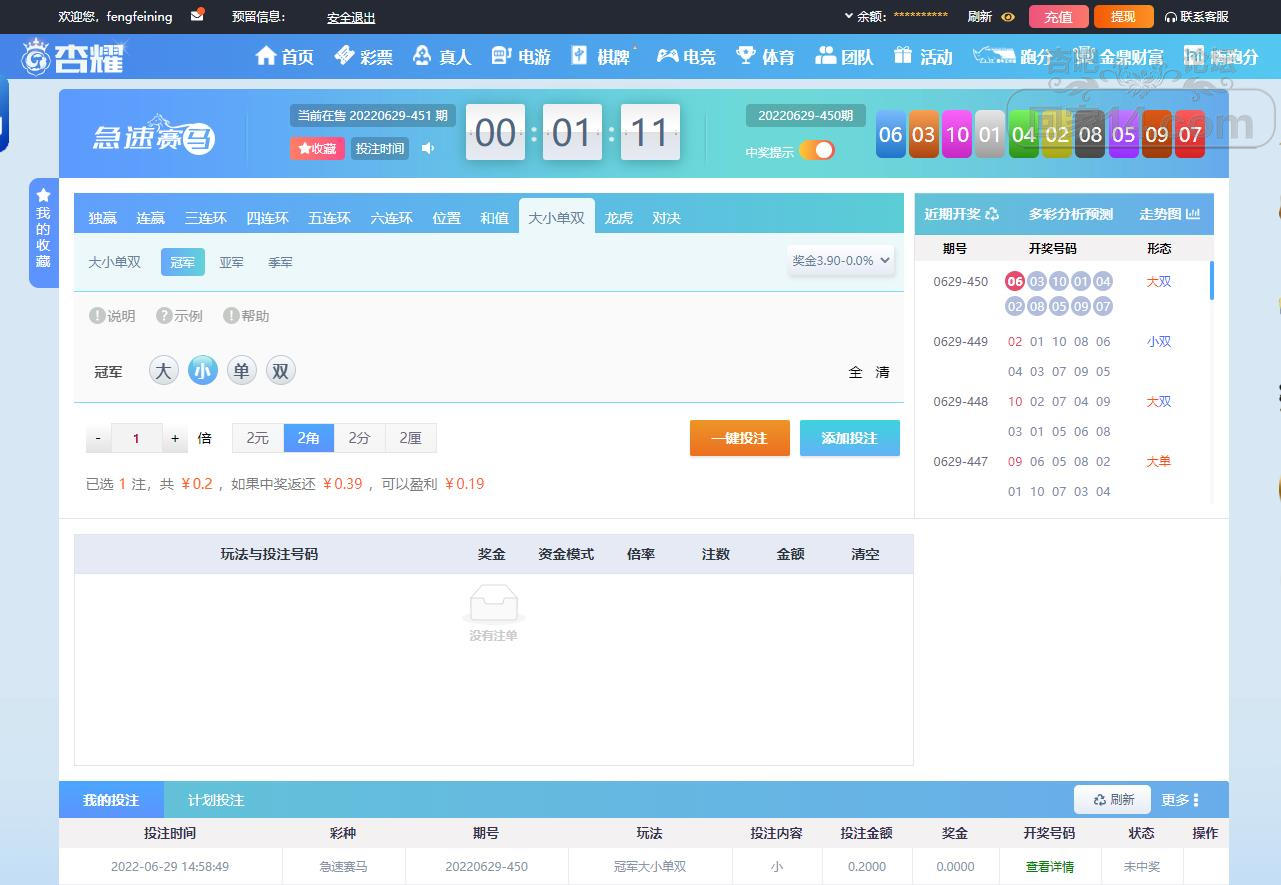Select the 大 bet option
This screenshot has width=1281, height=885.
coord(164,371)
